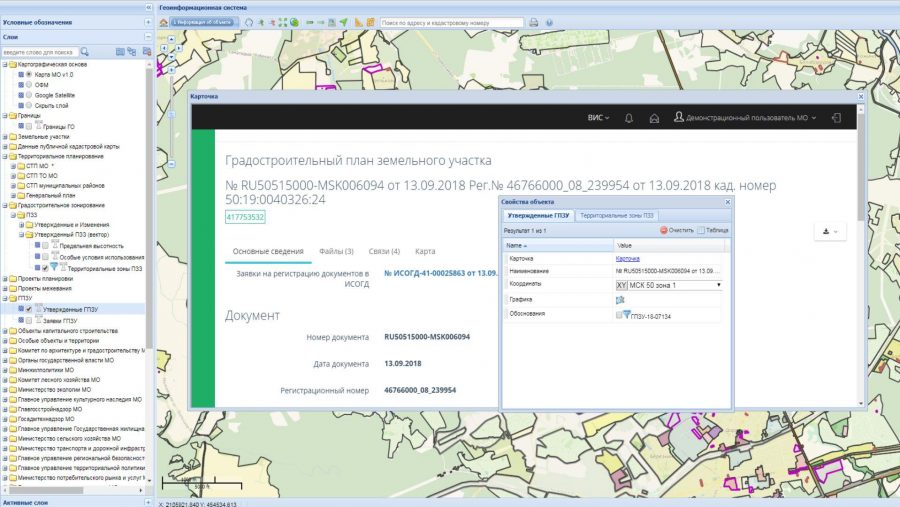Switch to the Файлы (3) tab
This screenshot has height=507, width=900.
(336, 251)
